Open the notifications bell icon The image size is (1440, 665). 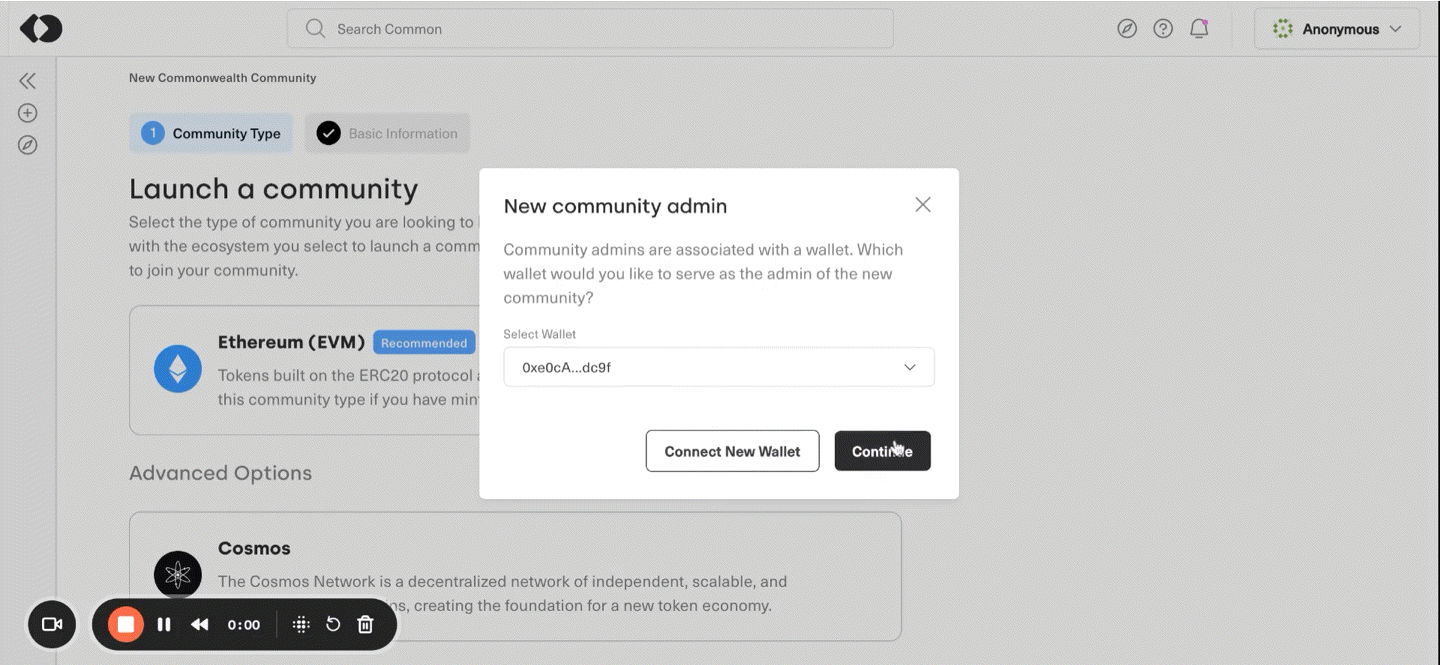tap(1199, 29)
